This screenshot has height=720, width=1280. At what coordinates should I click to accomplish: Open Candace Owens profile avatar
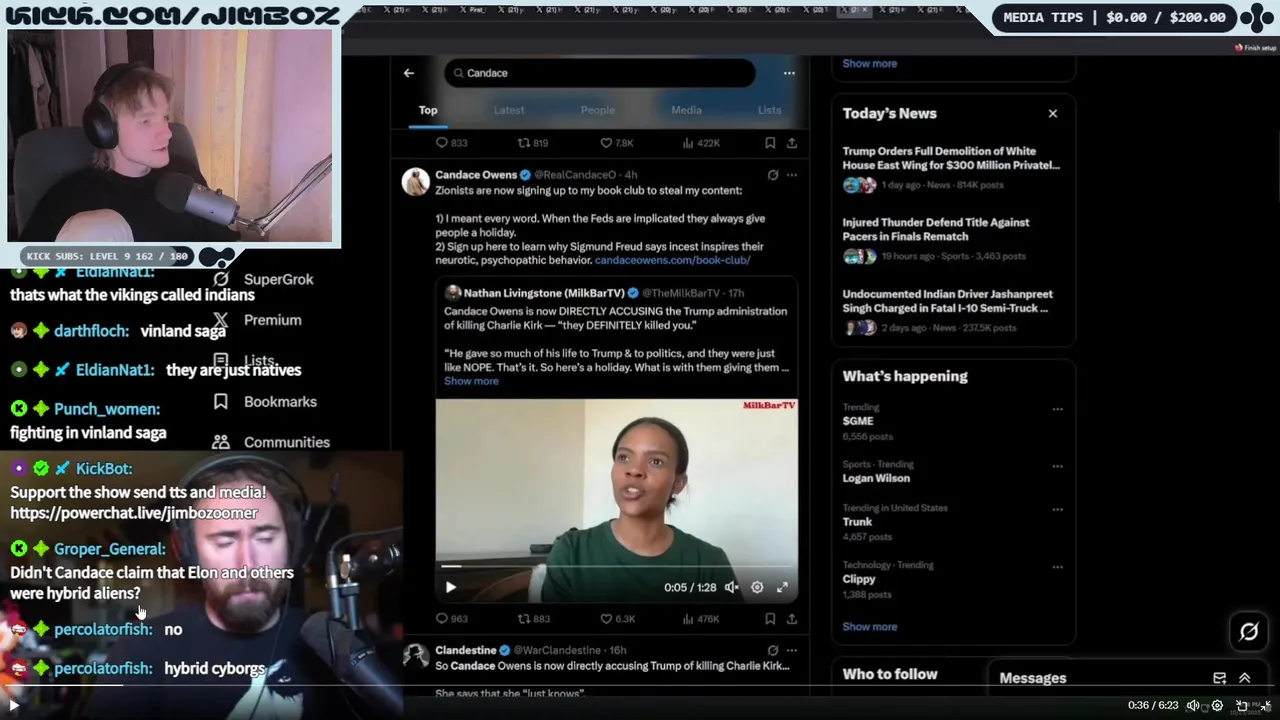[x=416, y=181]
